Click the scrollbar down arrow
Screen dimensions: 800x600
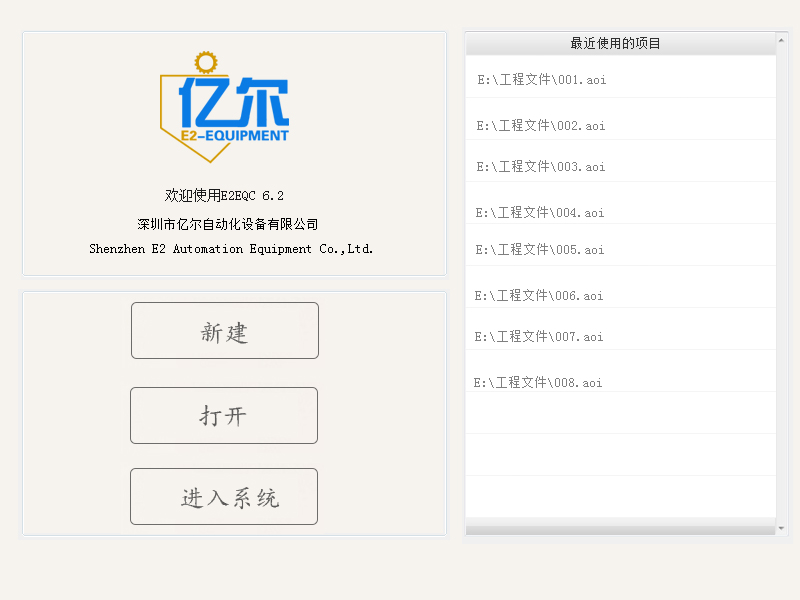coord(779,529)
